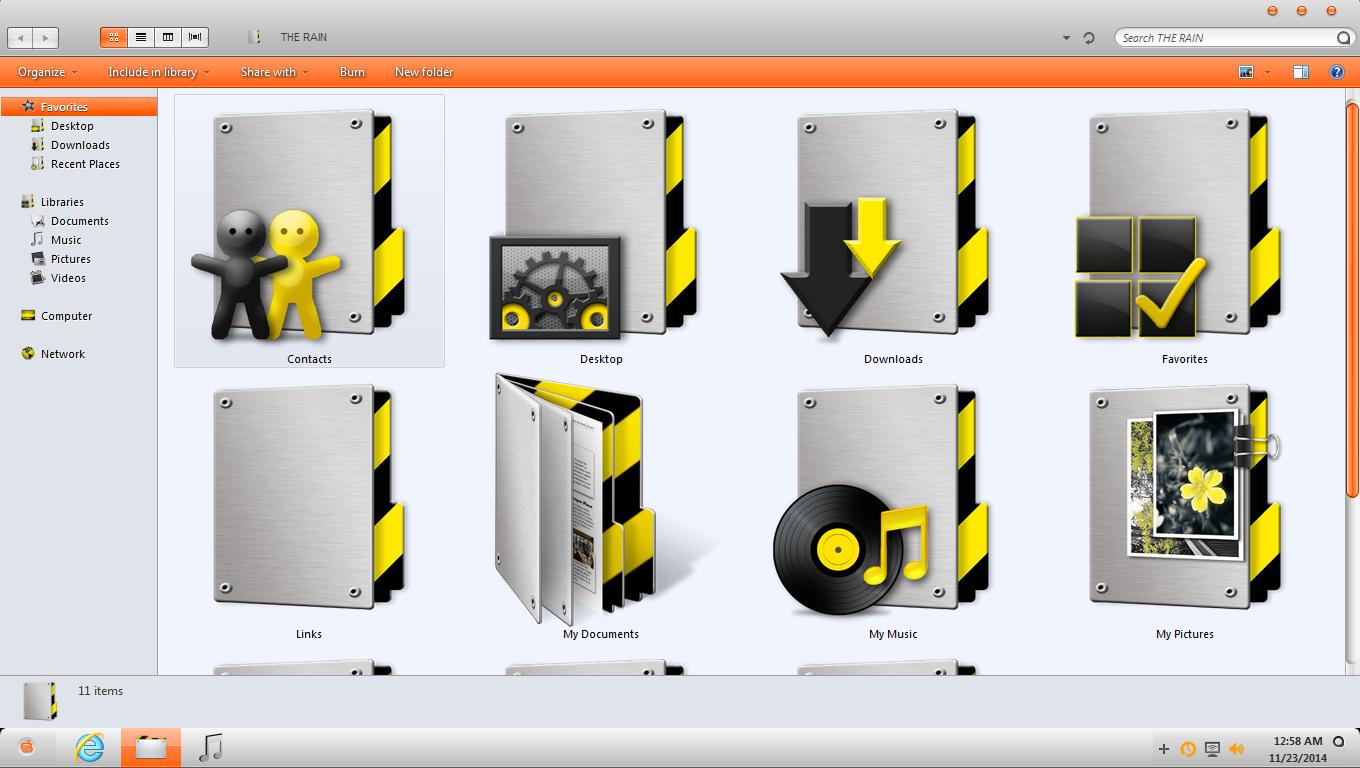This screenshot has width=1360, height=768.
Task: Click the Contacts folder name label
Action: tap(309, 359)
